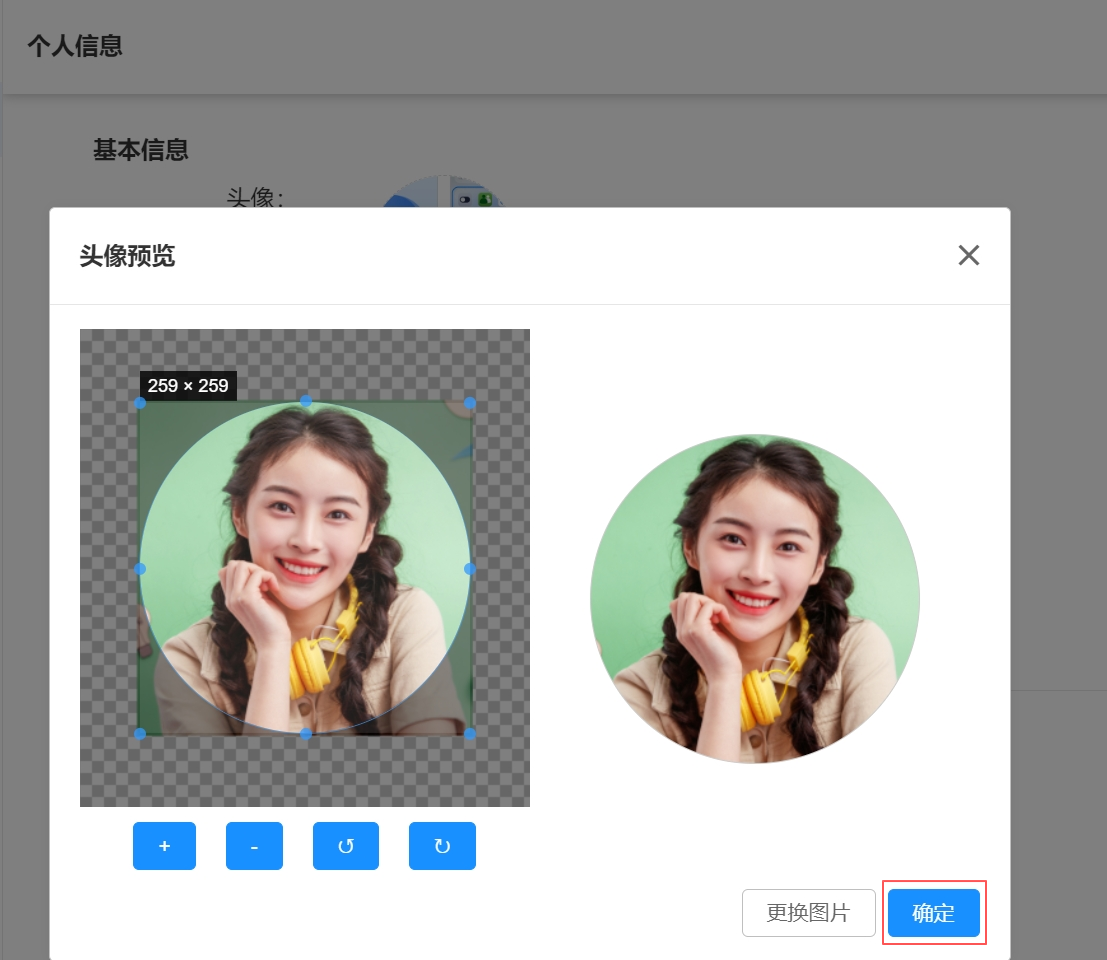This screenshot has width=1107, height=960.
Task: Rotate image counterclockwise
Action: coord(346,846)
